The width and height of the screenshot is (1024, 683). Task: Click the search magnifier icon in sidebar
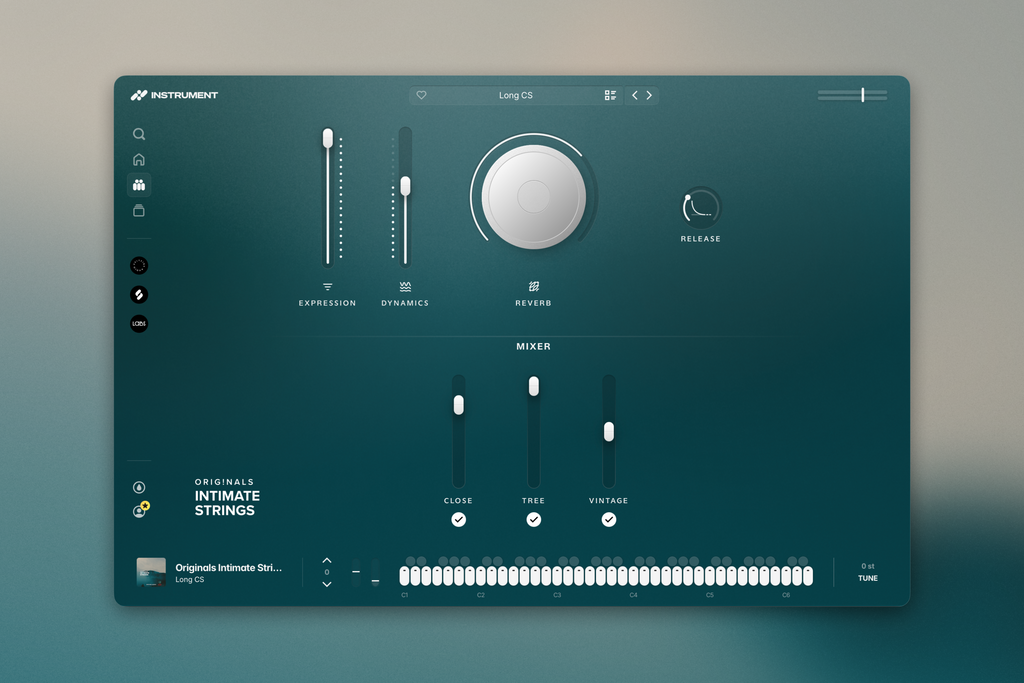[139, 134]
